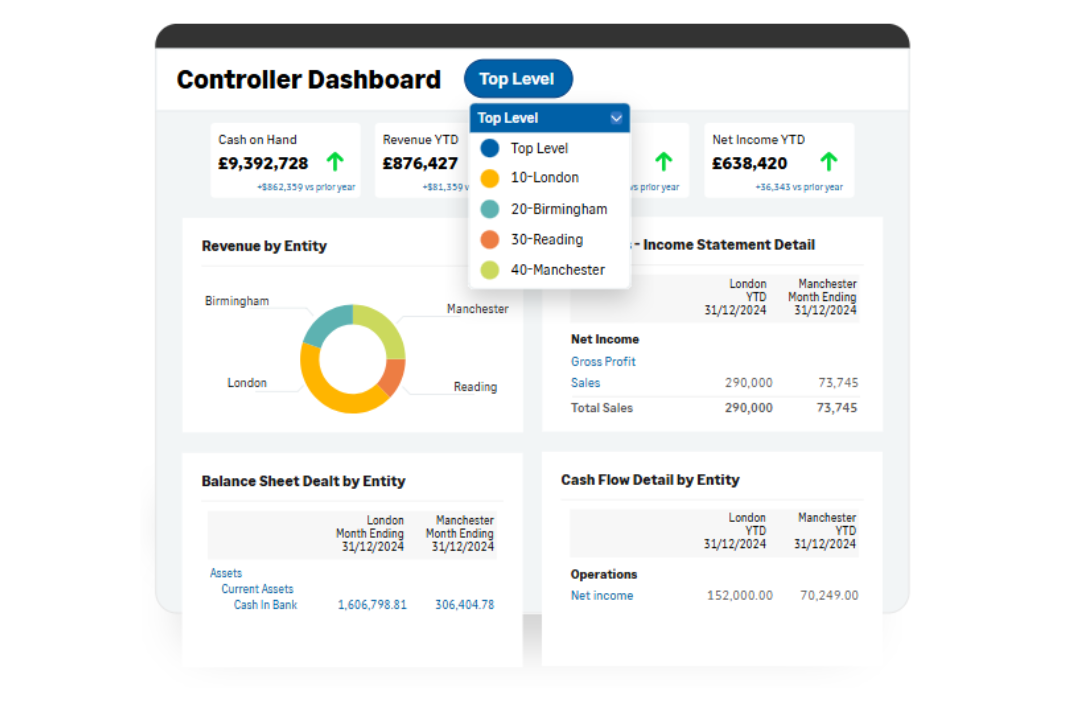The width and height of the screenshot is (1080, 720).
Task: Choose 30-Reading from the dropdown menu
Action: 547,239
